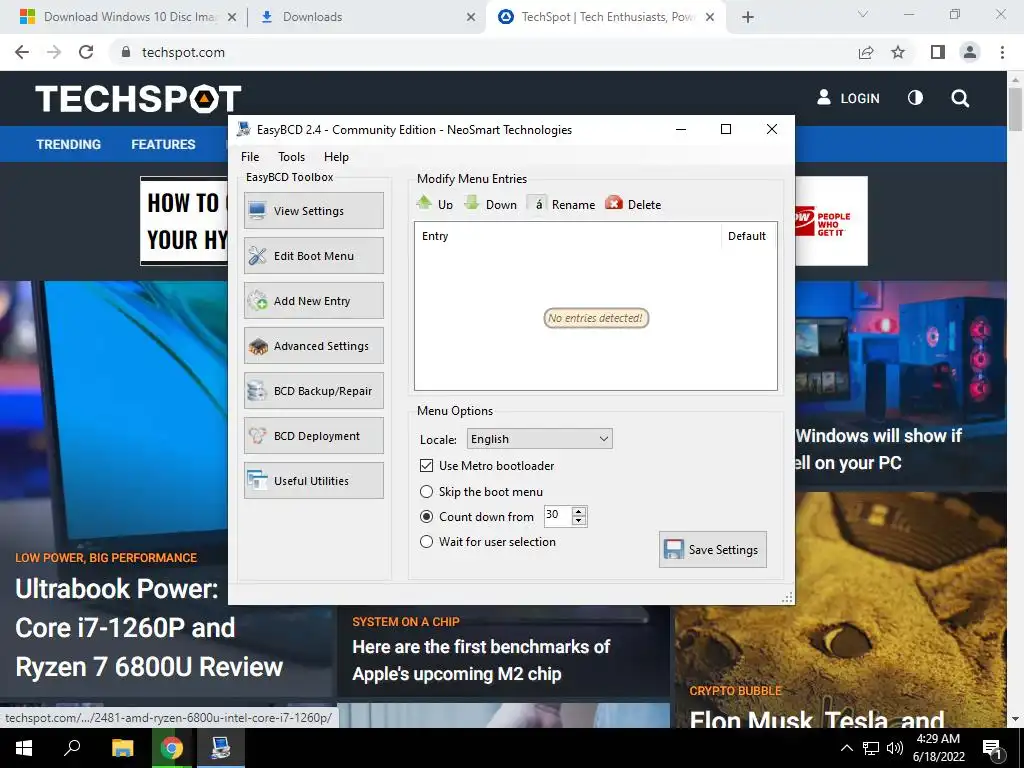Open Chrome side panel icon
Screen dimensions: 1024x768
(x=938, y=52)
